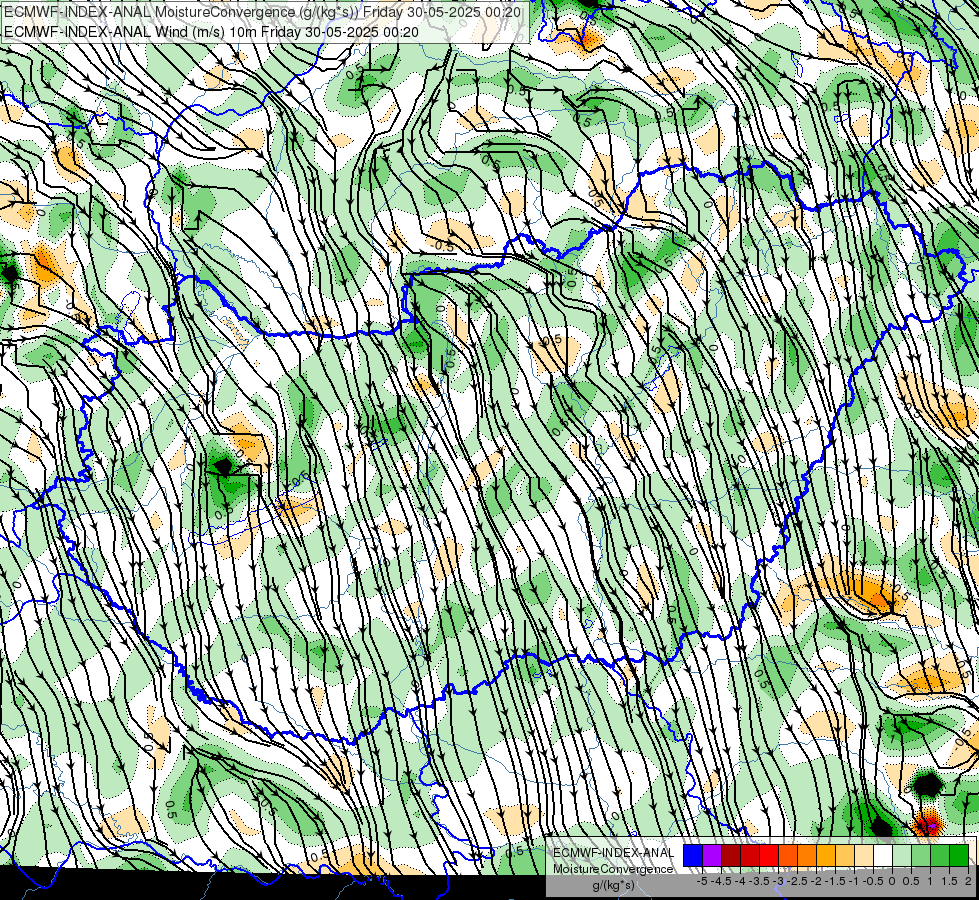Select the darkest green legend swatch

(x=959, y=855)
